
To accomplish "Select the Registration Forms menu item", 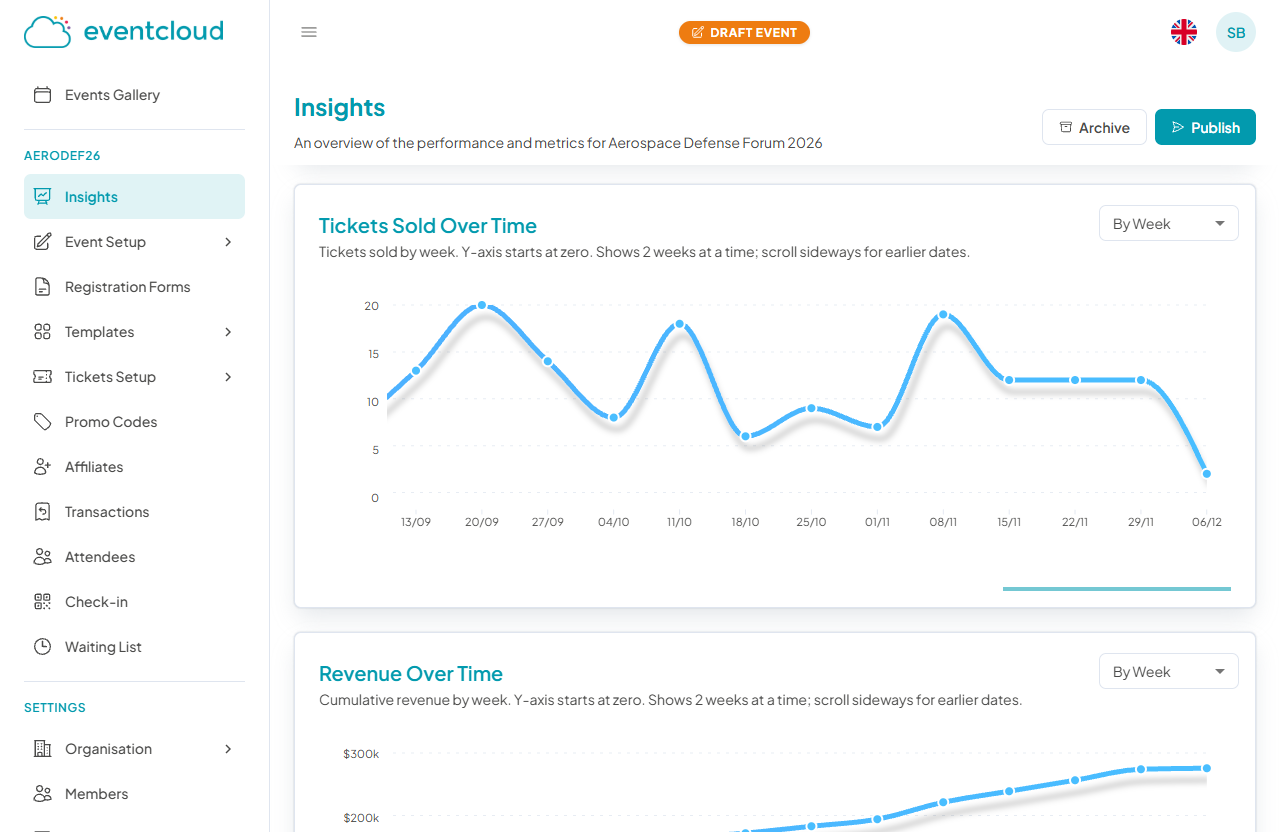I will tap(134, 287).
